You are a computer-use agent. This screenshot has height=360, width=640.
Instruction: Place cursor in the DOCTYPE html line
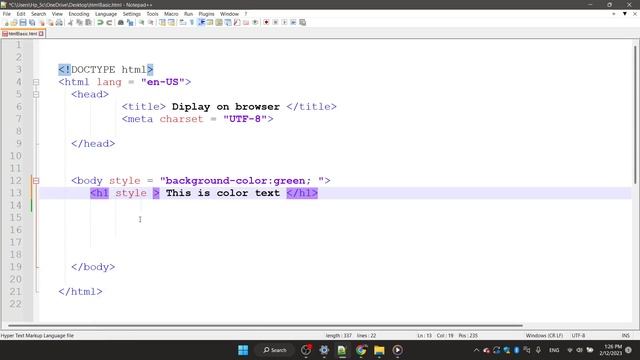(x=106, y=70)
